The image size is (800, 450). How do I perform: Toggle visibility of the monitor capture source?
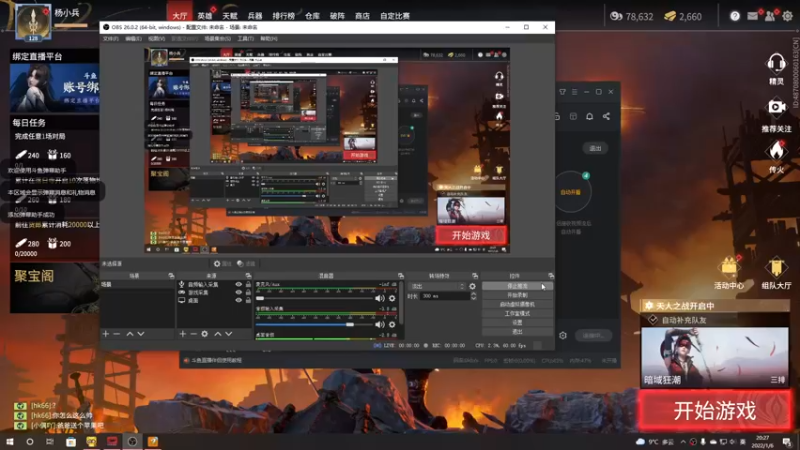(238, 301)
